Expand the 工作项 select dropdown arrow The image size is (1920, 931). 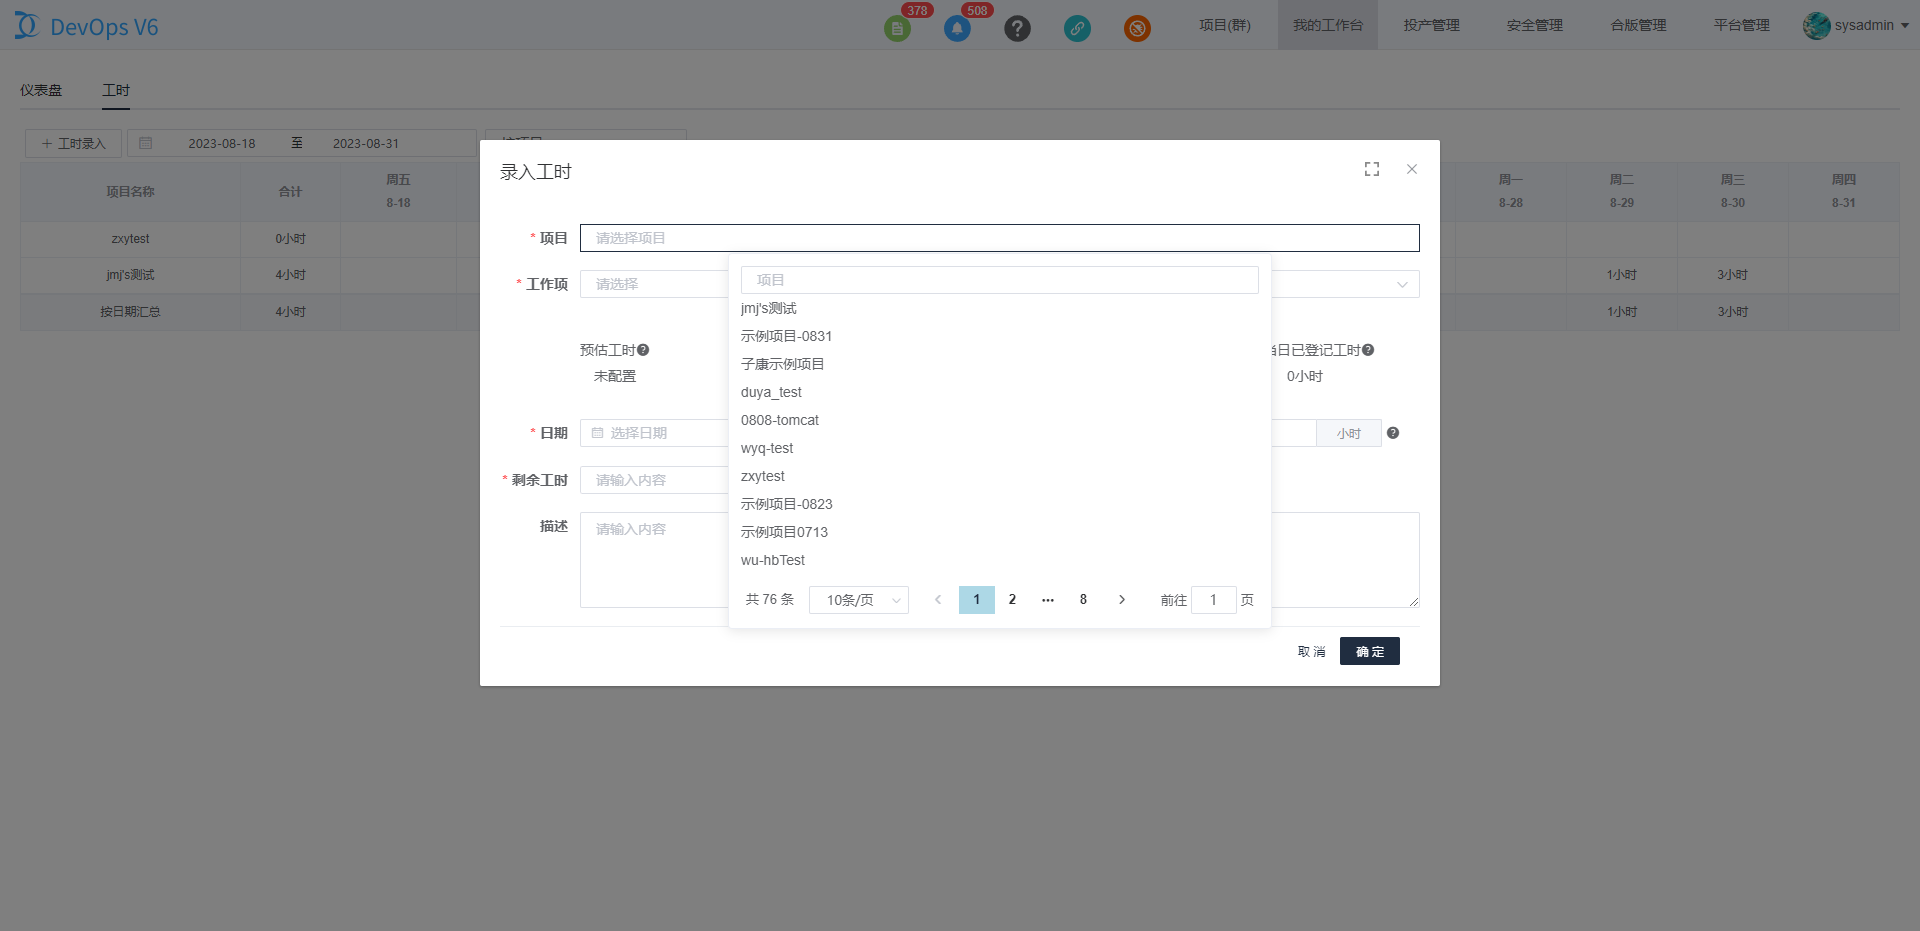click(x=1402, y=285)
